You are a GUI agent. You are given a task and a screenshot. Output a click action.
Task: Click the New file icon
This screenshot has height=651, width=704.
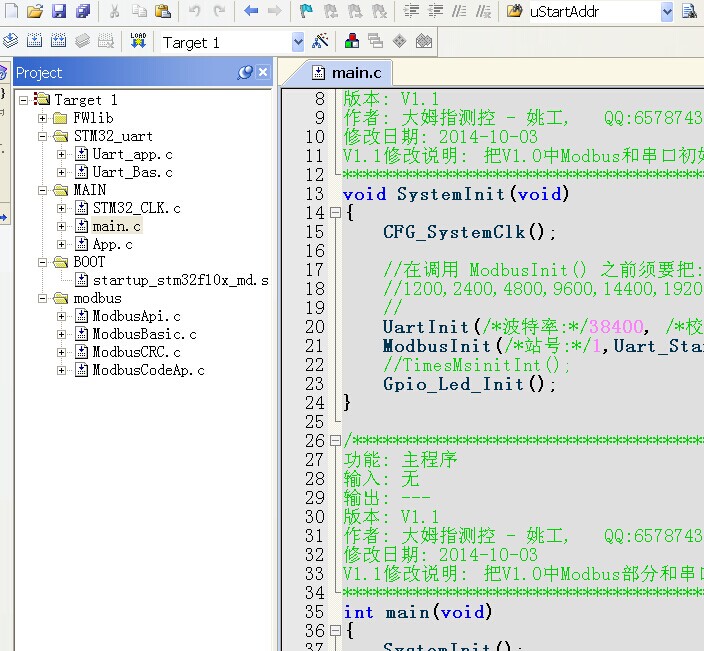(11, 12)
